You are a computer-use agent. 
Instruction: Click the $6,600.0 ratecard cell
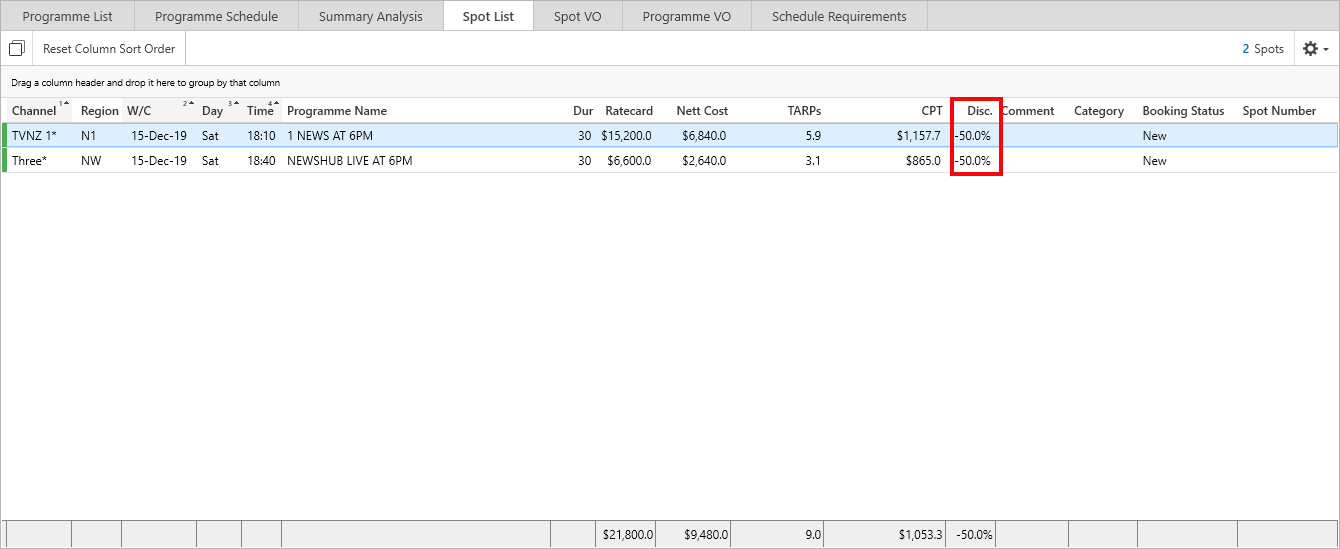point(629,161)
